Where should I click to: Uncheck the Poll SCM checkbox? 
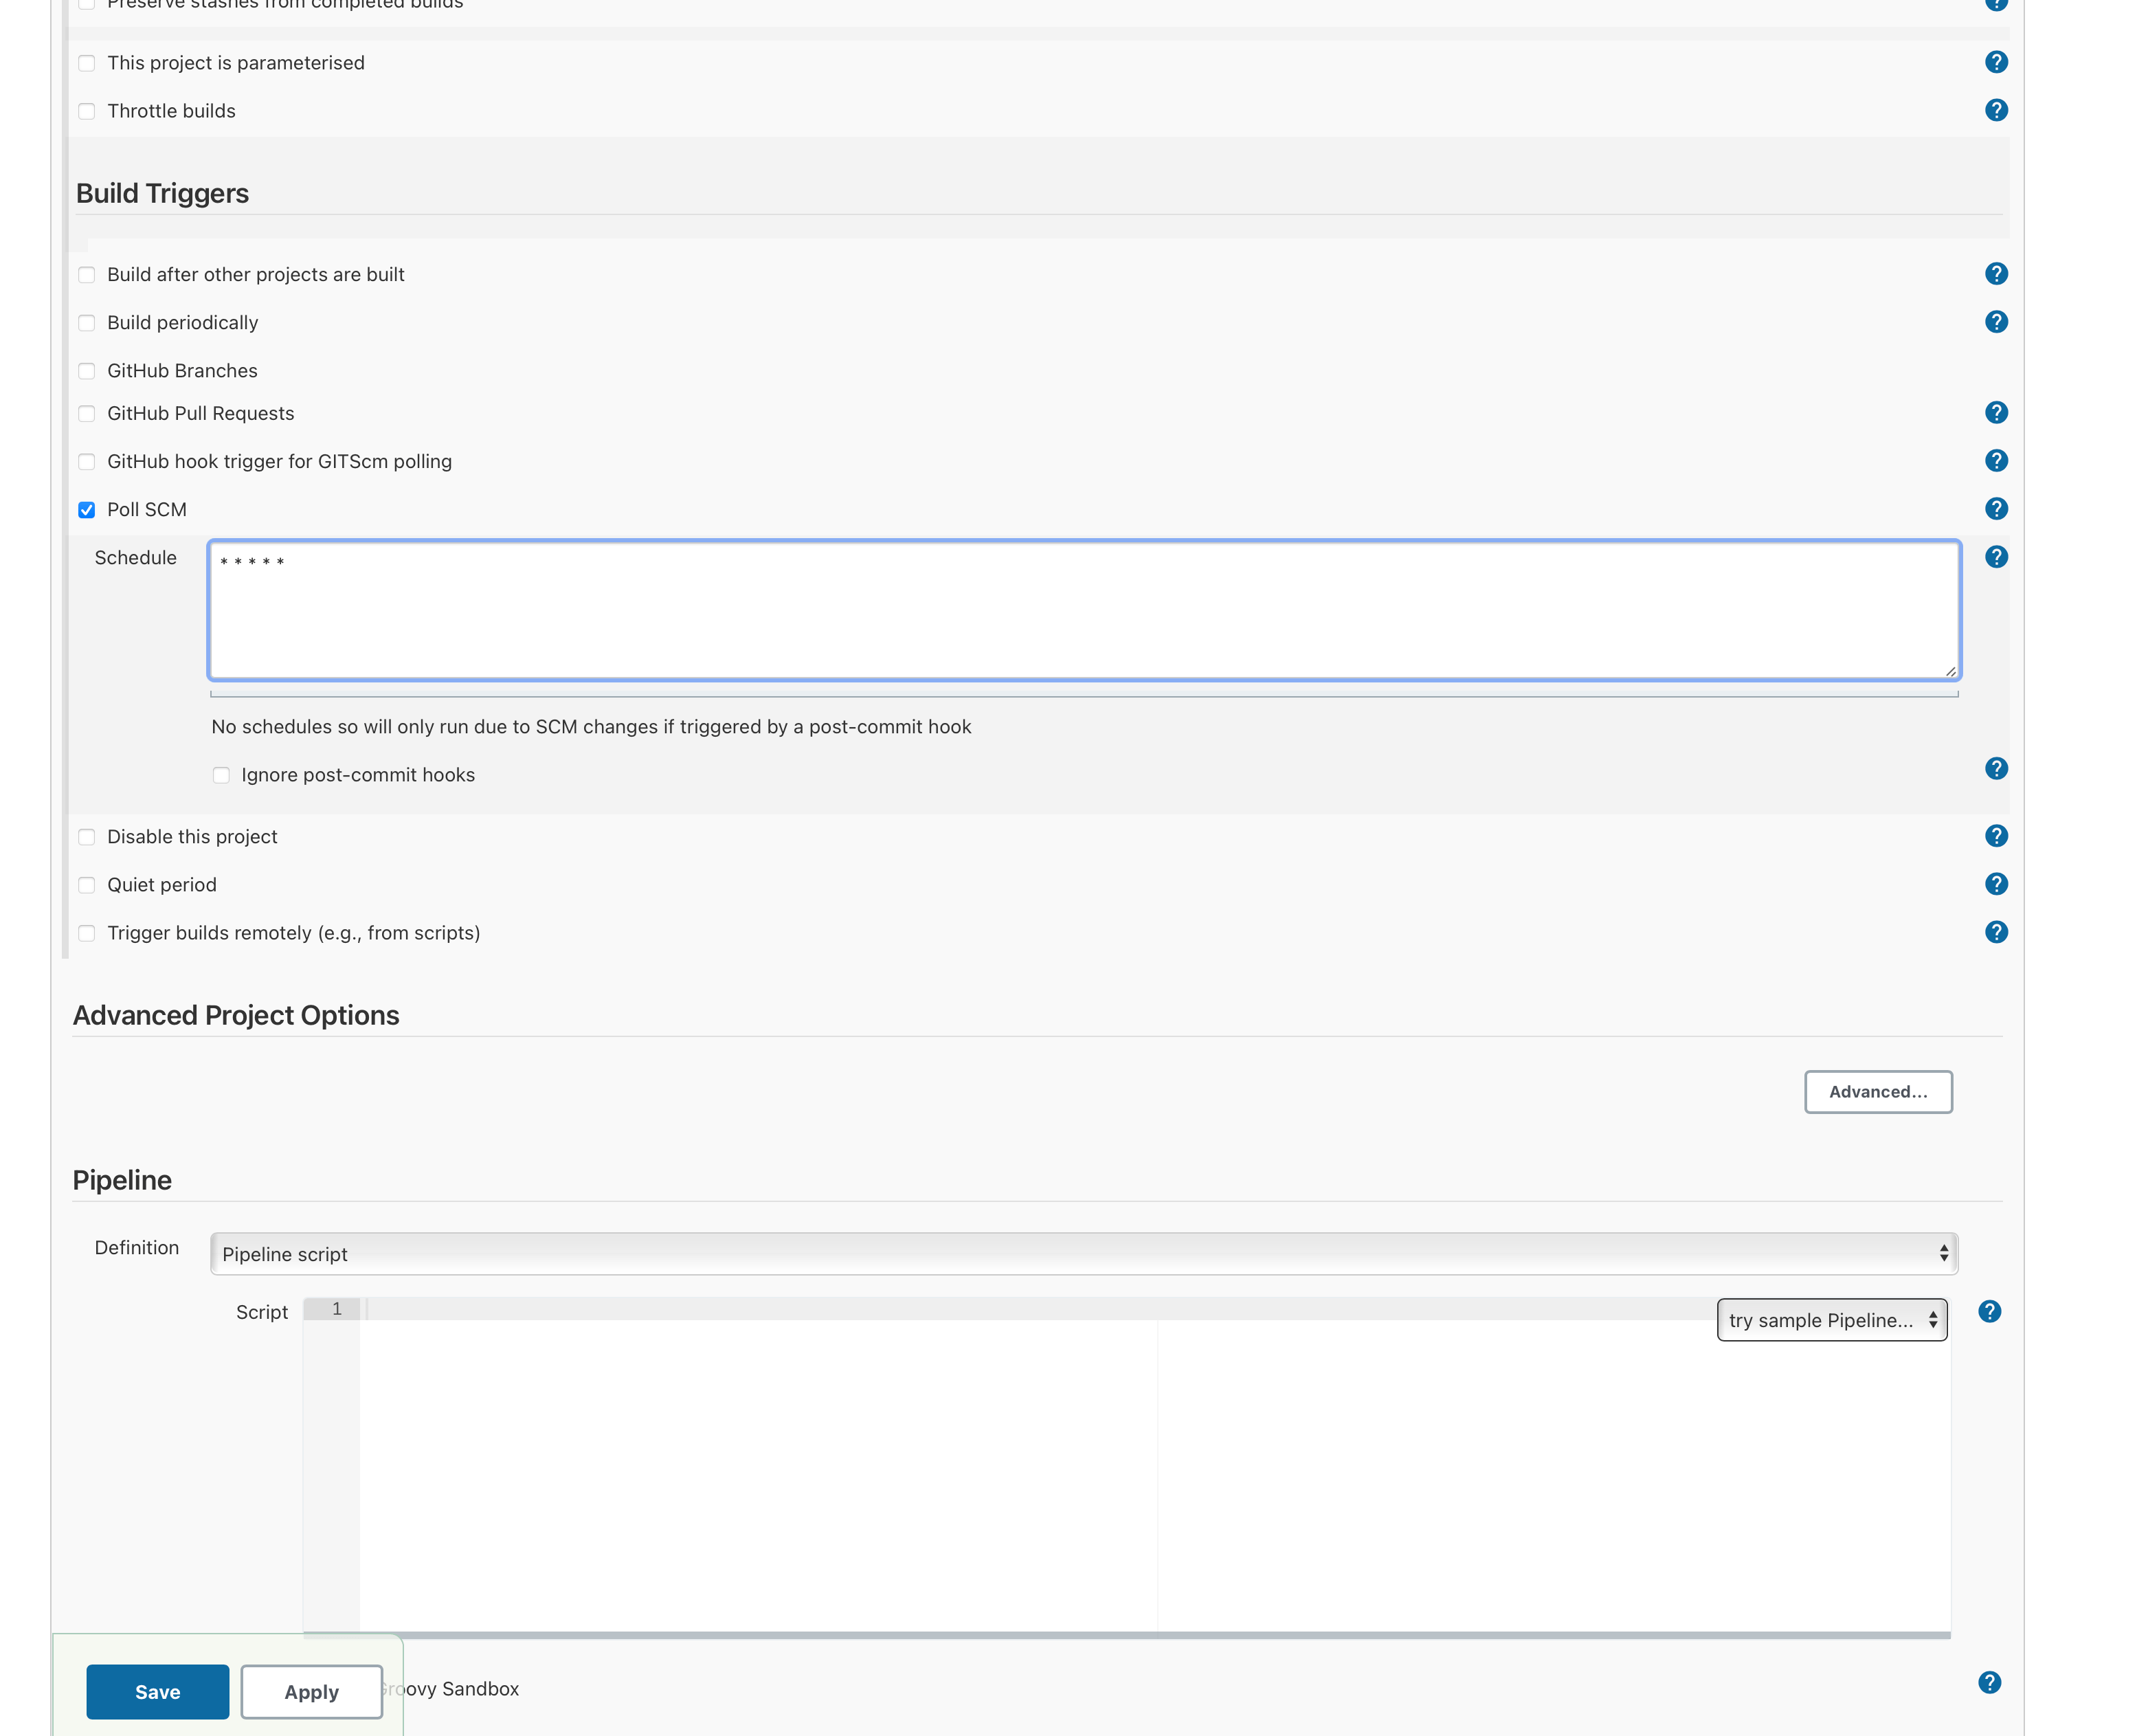87,510
